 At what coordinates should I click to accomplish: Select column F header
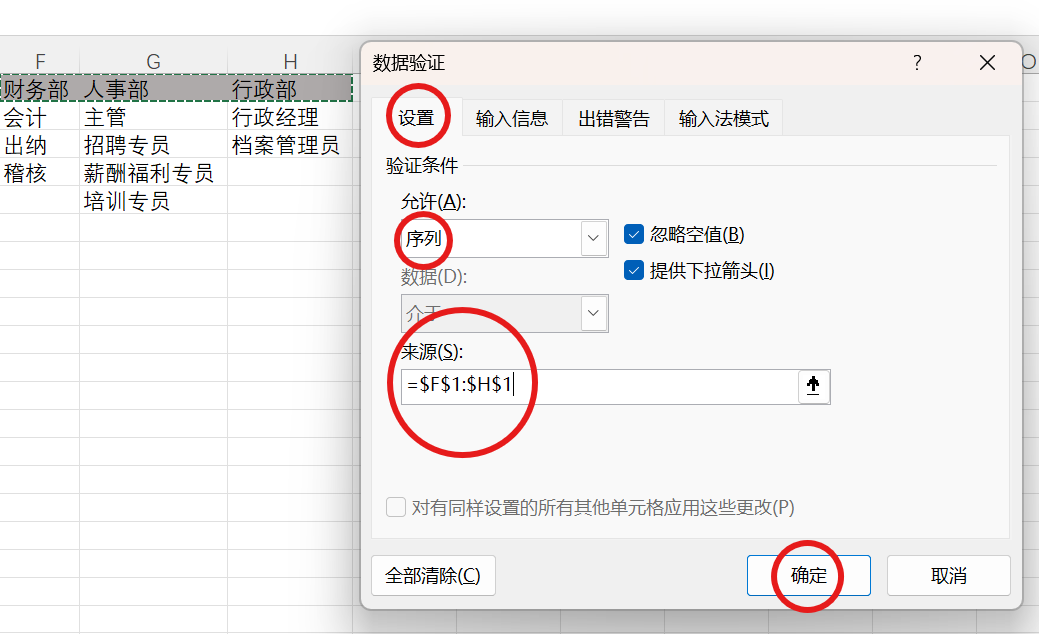[x=40, y=62]
